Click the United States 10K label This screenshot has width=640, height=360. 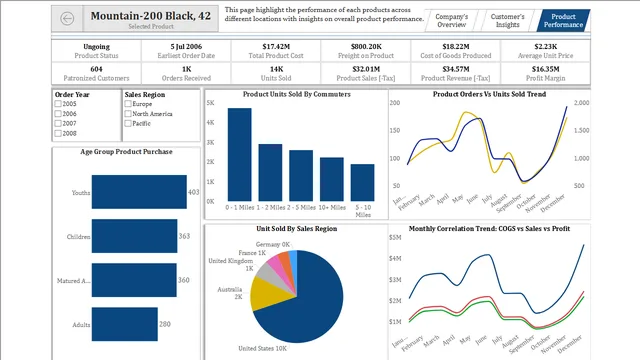(262, 349)
